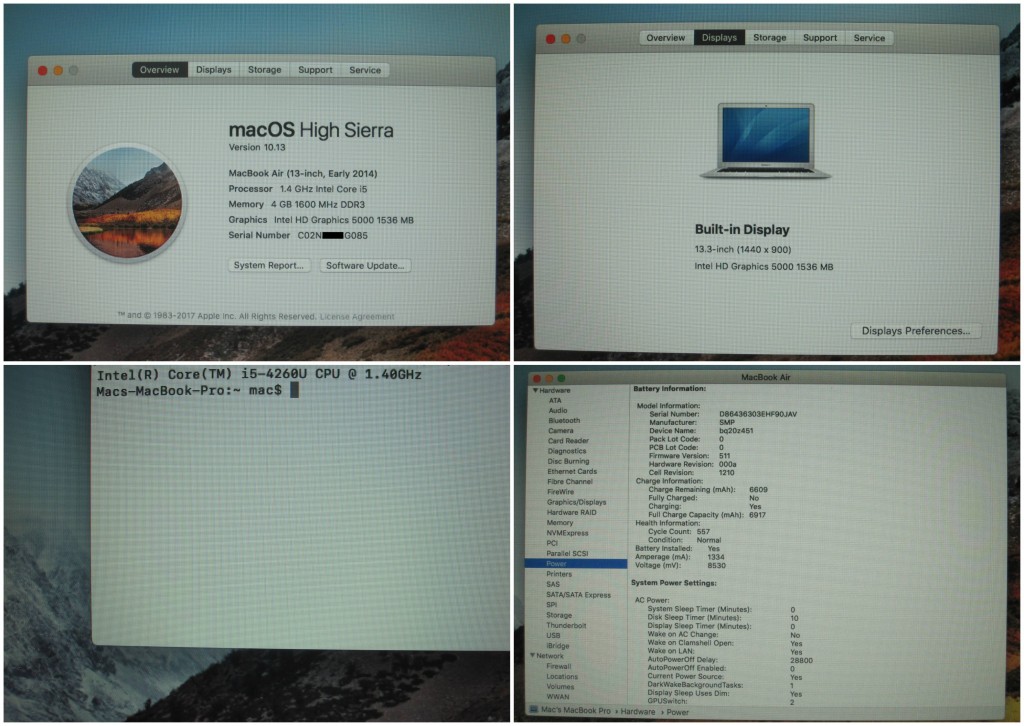The height and width of the screenshot is (726, 1024).
Task: Select Bluetooth in the Hardware list
Action: [x=564, y=420]
